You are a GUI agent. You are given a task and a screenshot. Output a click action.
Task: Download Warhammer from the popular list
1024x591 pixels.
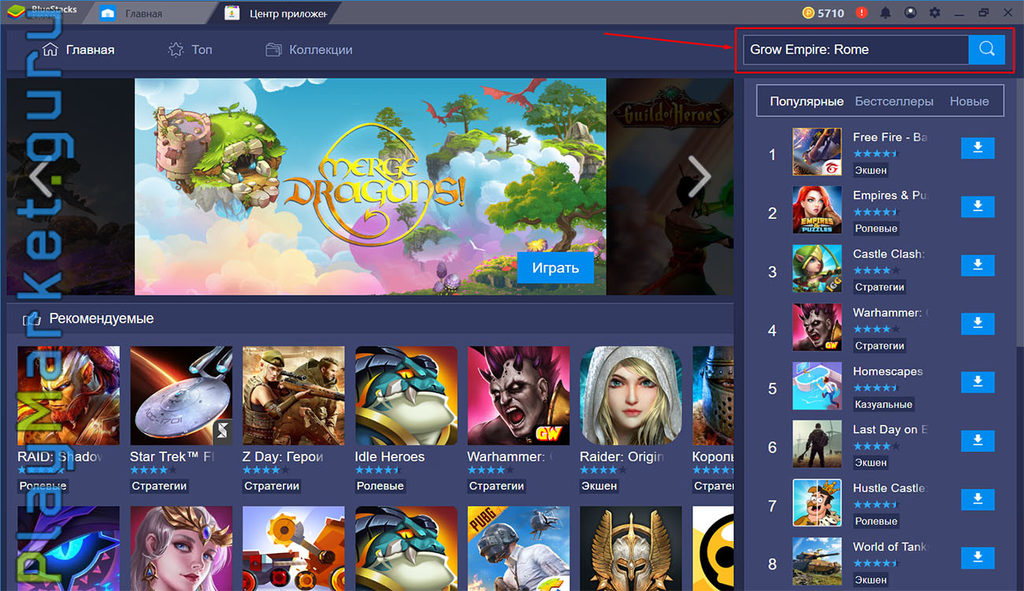click(x=978, y=323)
